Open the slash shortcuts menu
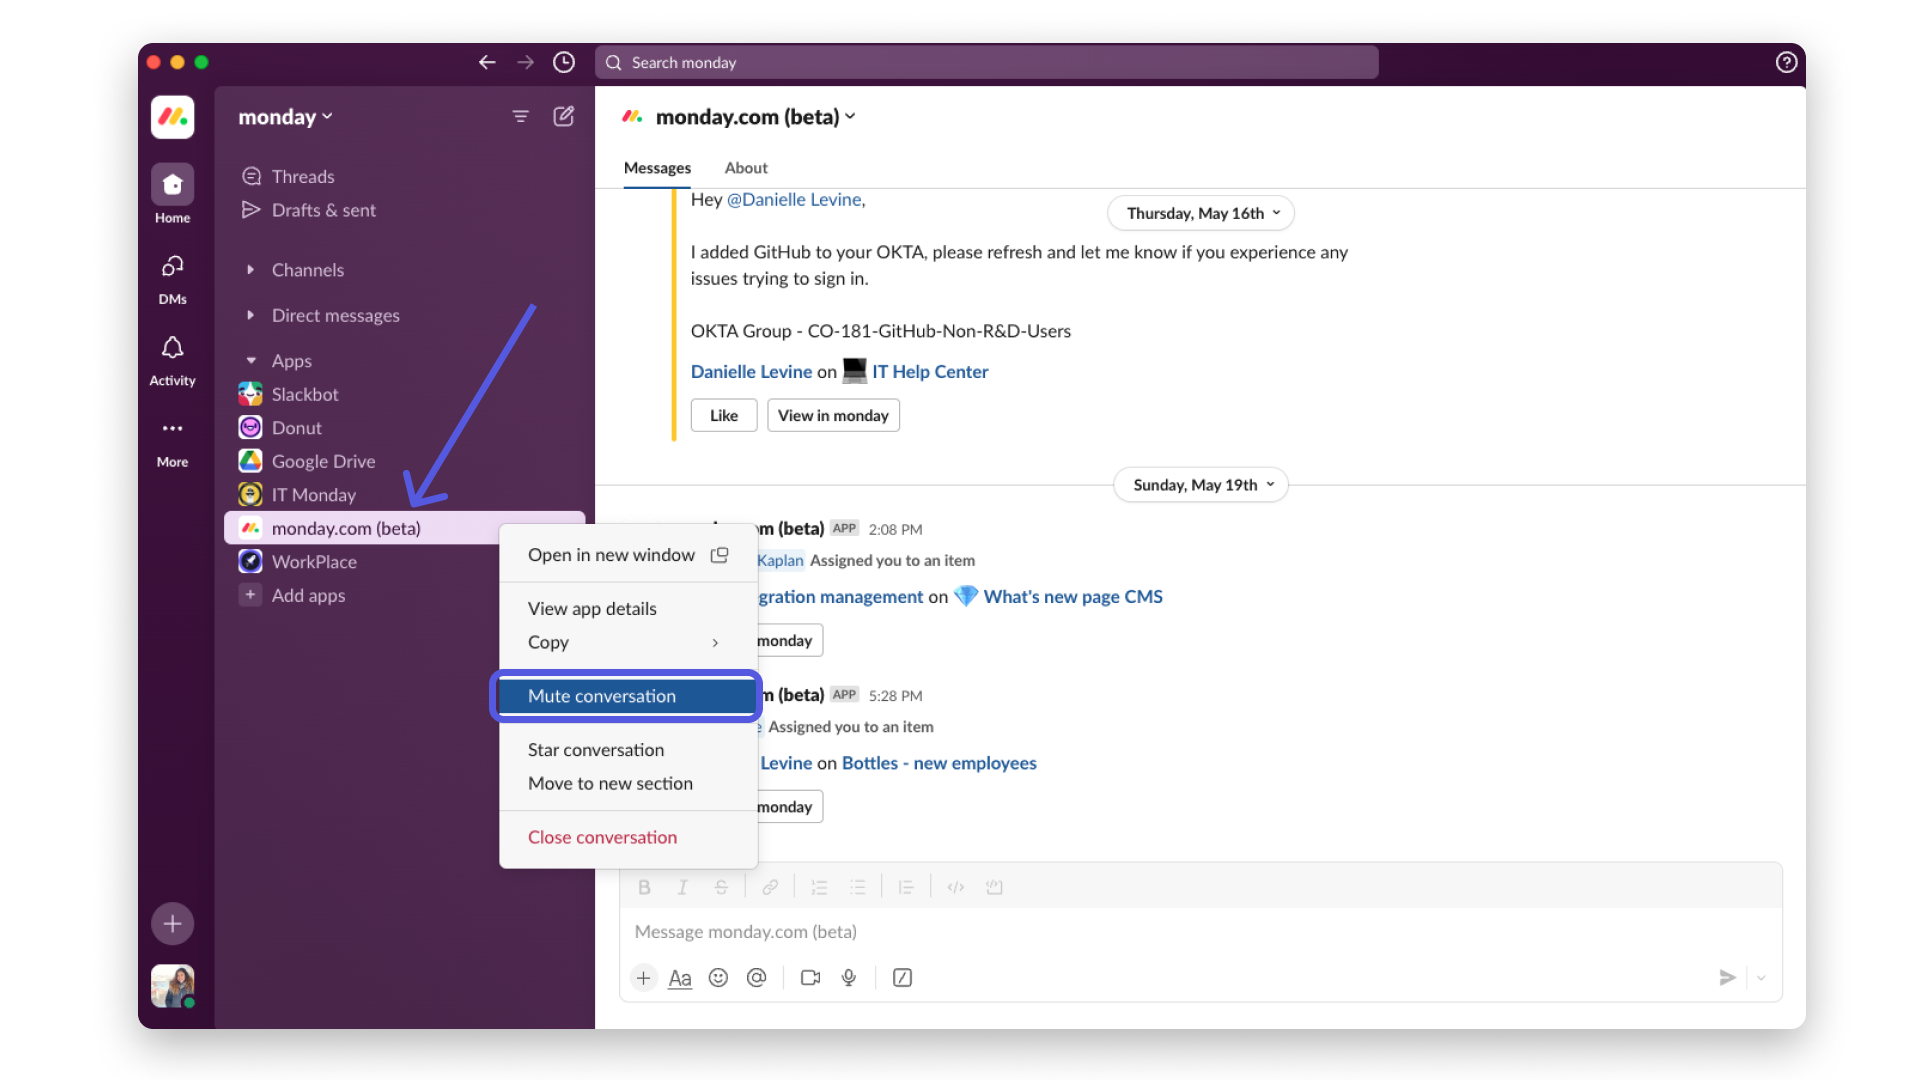The height and width of the screenshot is (1080, 1920). tap(902, 978)
